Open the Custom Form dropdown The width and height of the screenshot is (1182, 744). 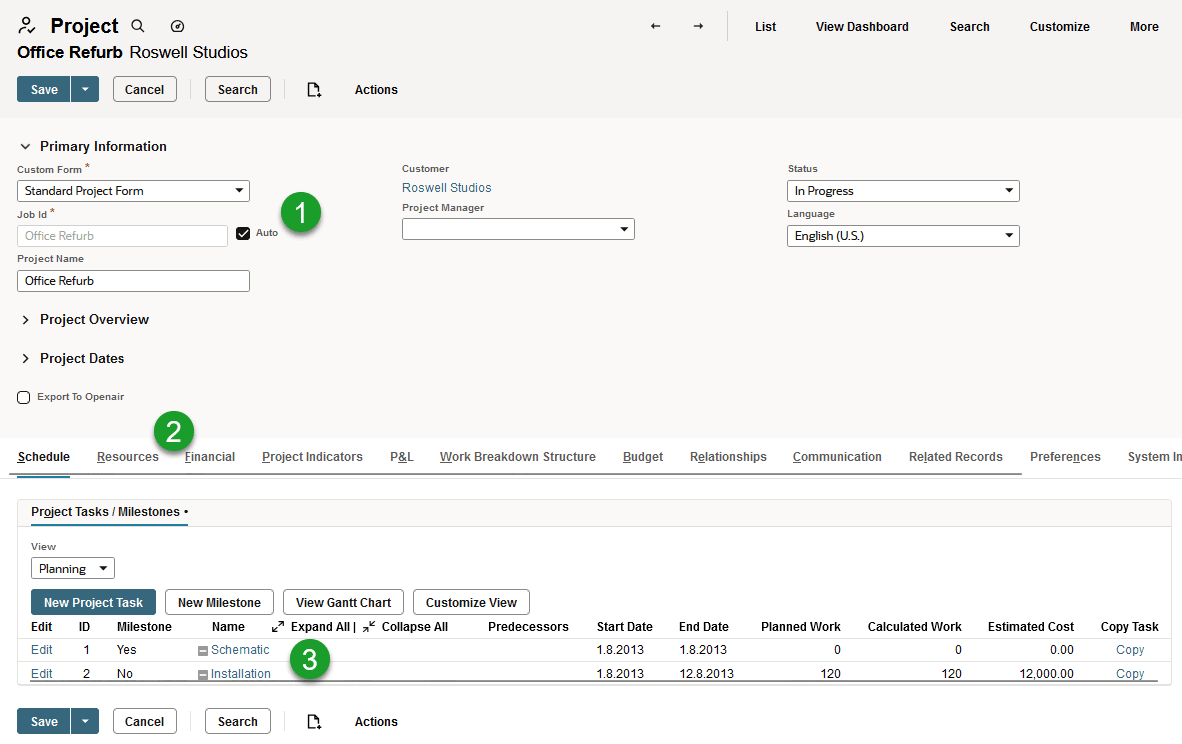133,191
